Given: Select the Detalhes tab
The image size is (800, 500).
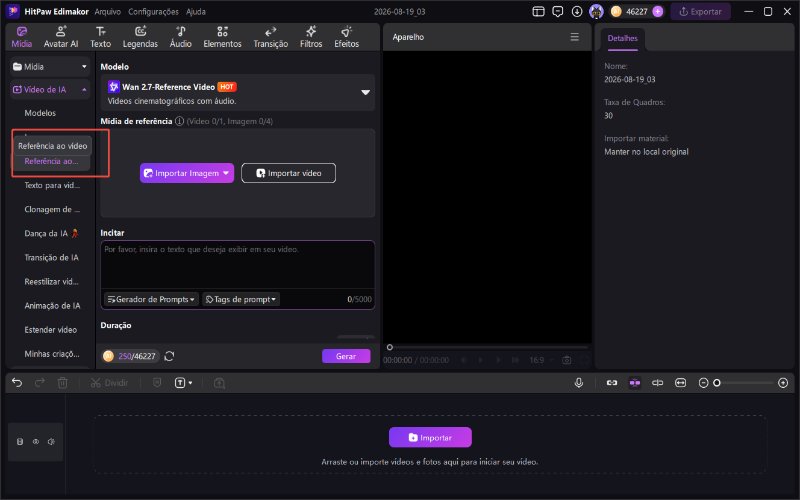Looking at the screenshot, I should (x=622, y=38).
